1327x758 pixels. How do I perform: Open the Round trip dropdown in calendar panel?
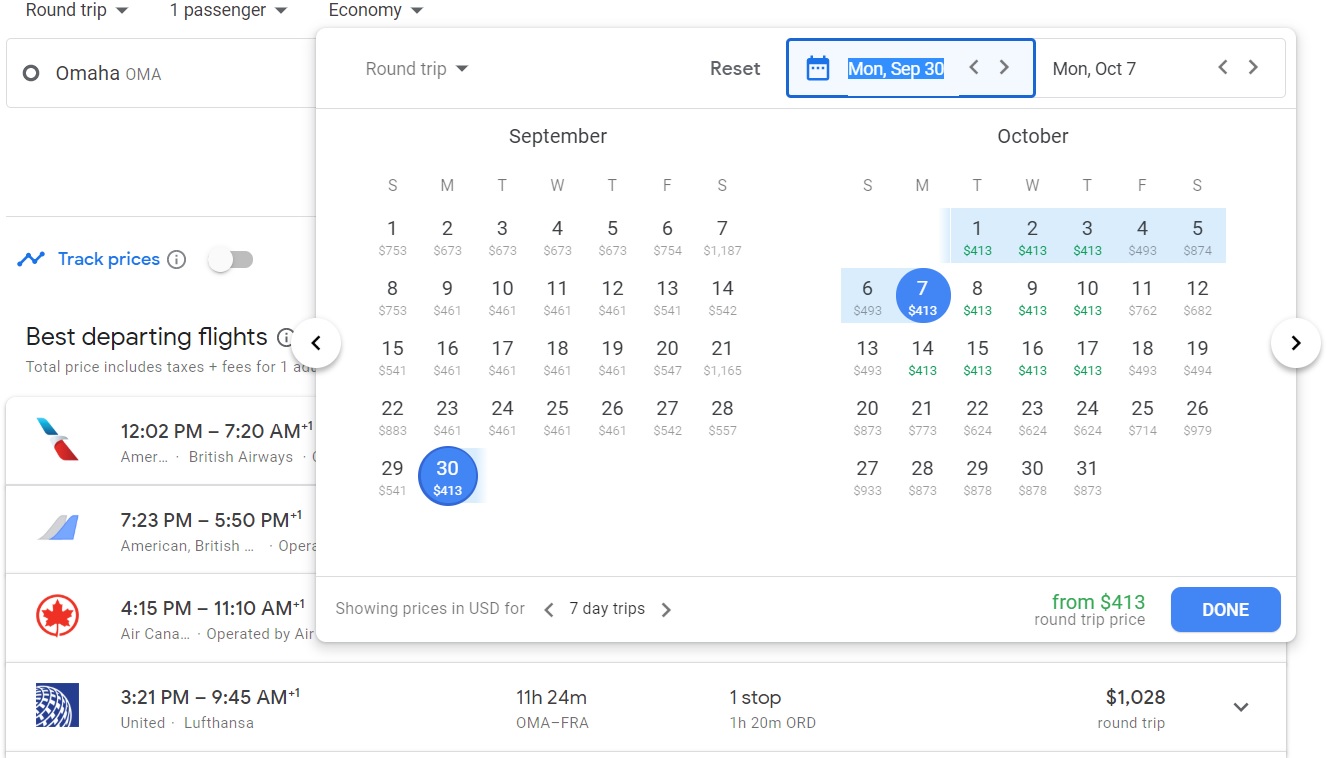(x=417, y=69)
